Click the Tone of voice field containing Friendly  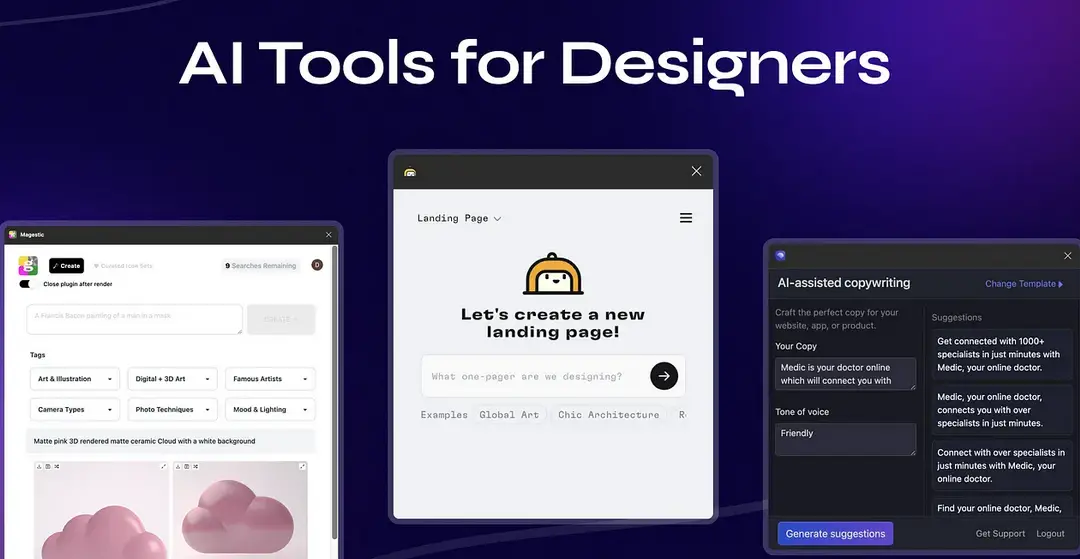point(845,439)
